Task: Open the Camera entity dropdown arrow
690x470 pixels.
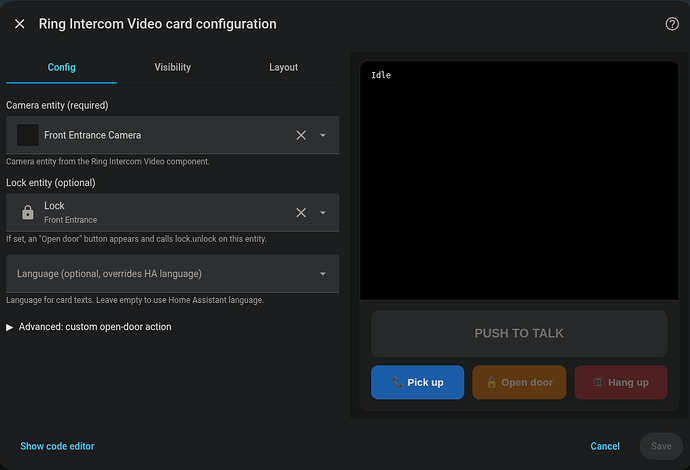Action: click(x=323, y=135)
